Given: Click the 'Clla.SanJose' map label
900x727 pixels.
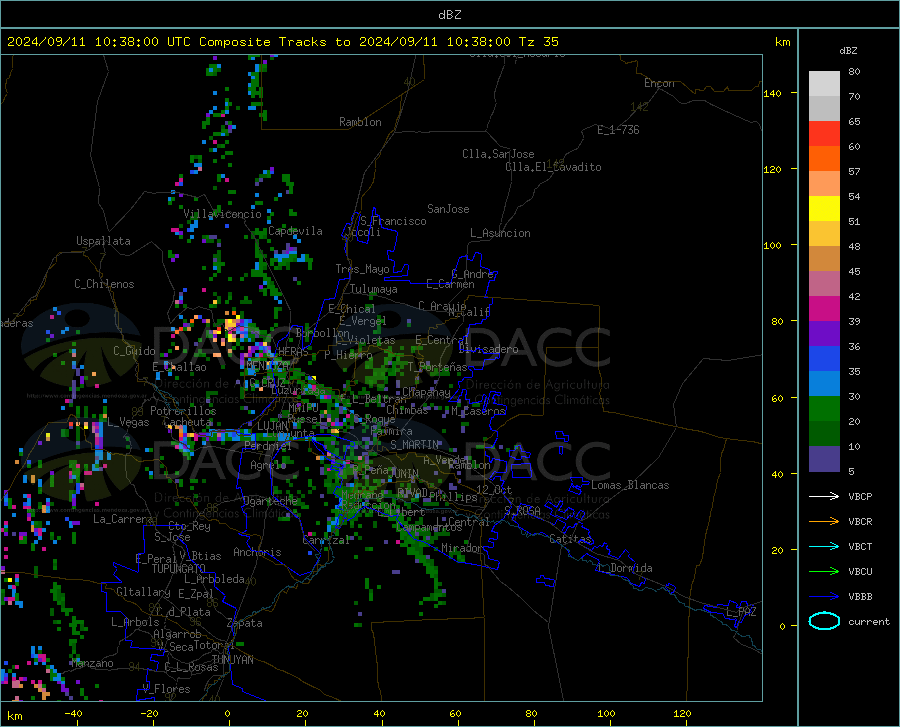Looking at the screenshot, I should pos(498,154).
